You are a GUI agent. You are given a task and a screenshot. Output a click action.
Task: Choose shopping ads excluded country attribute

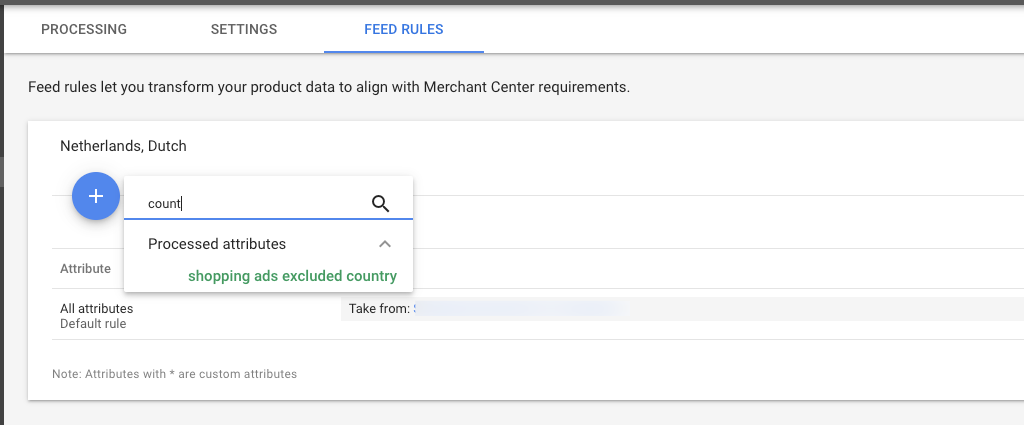[x=292, y=276]
